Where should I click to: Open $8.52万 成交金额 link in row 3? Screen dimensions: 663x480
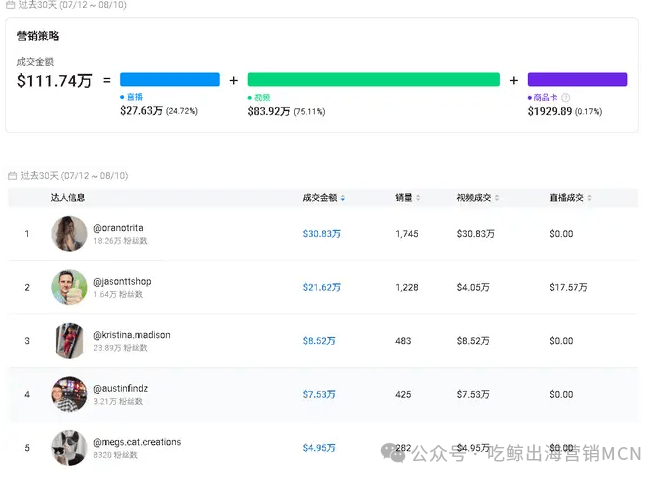click(319, 341)
